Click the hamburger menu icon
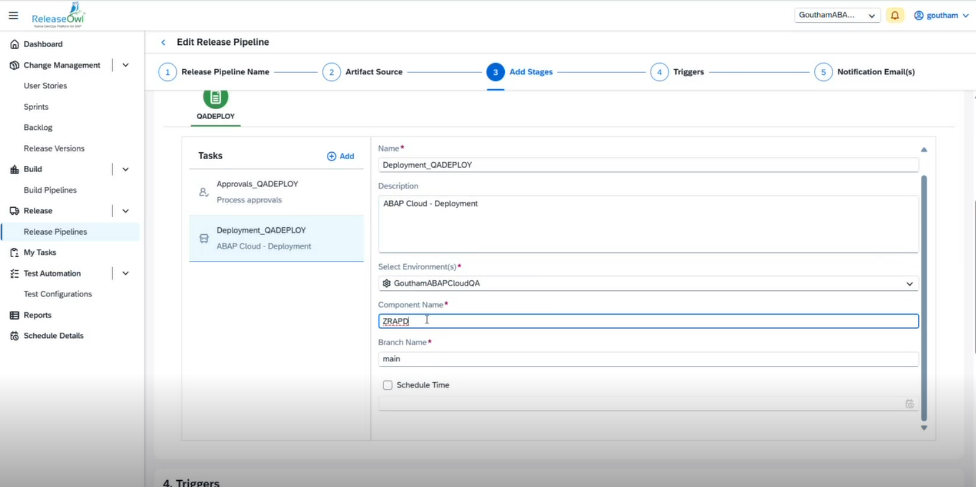The height and width of the screenshot is (487, 976). pyautogui.click(x=13, y=15)
